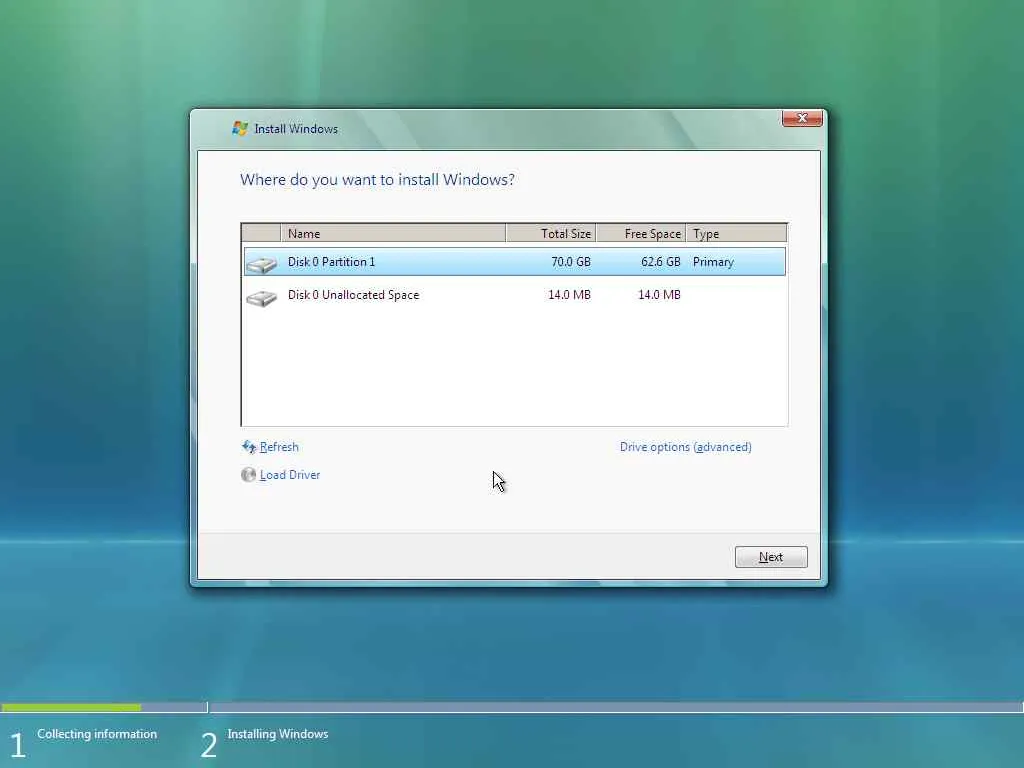Screen dimensions: 1024x768
Task: Click the 'Where do you want to install Windows?' heading
Action: (x=377, y=180)
